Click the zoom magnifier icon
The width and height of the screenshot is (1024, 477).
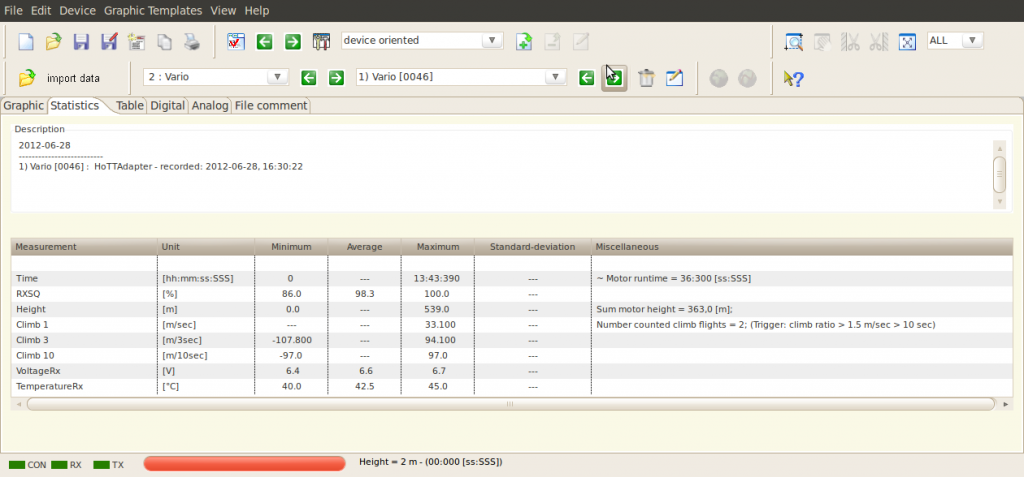tap(794, 42)
